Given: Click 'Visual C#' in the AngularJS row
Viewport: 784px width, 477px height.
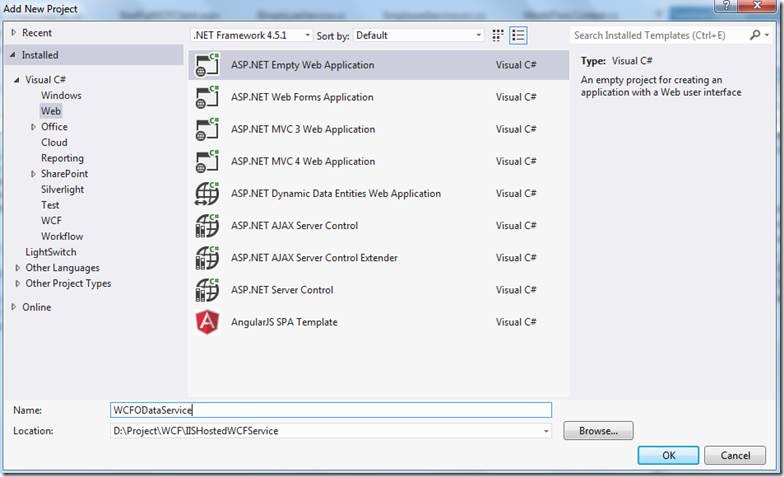Looking at the screenshot, I should coord(516,322).
